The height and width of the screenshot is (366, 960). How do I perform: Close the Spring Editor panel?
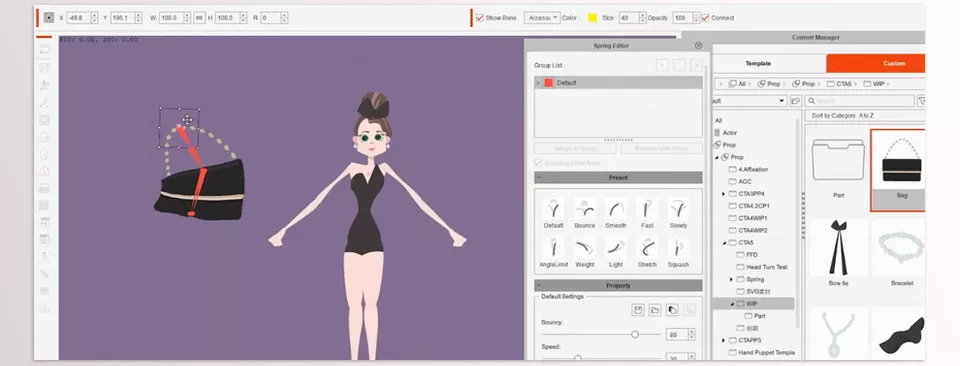coord(699,45)
